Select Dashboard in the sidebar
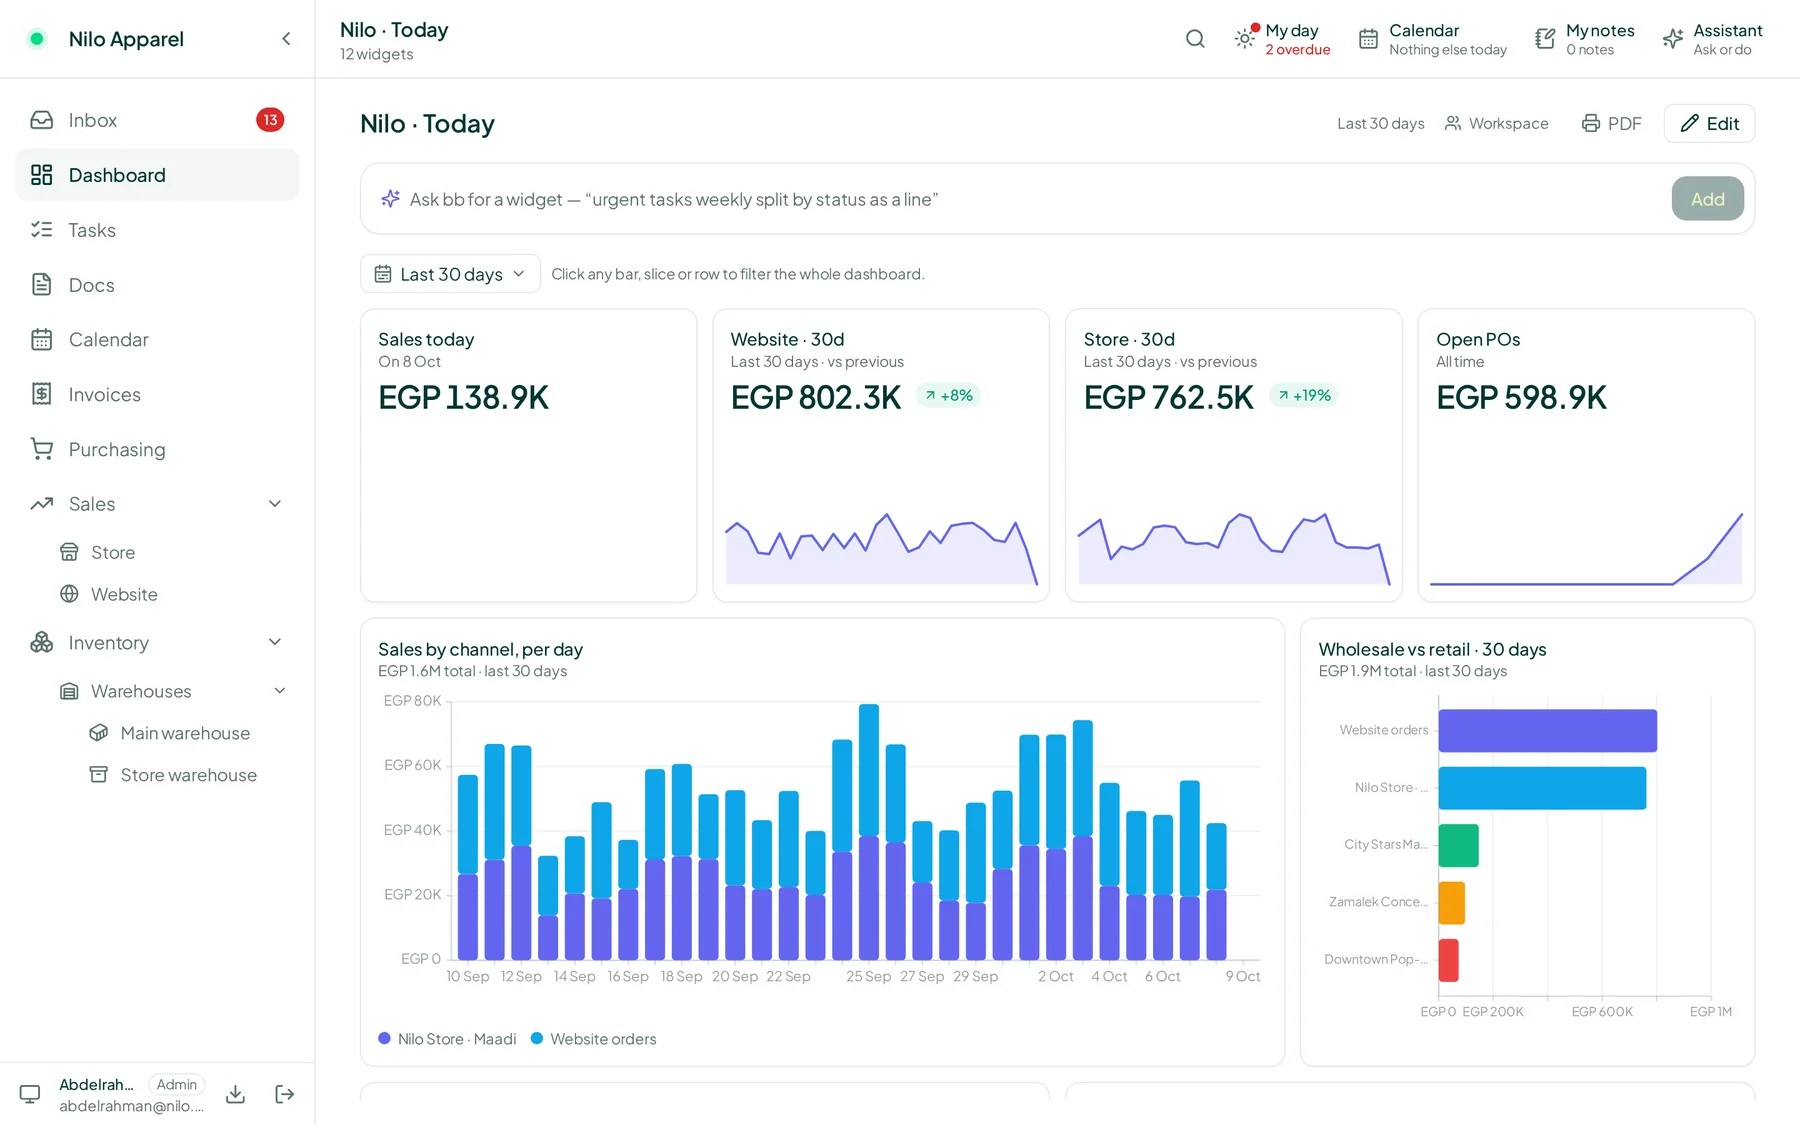Image resolution: width=1800 pixels, height=1125 pixels. [157, 175]
